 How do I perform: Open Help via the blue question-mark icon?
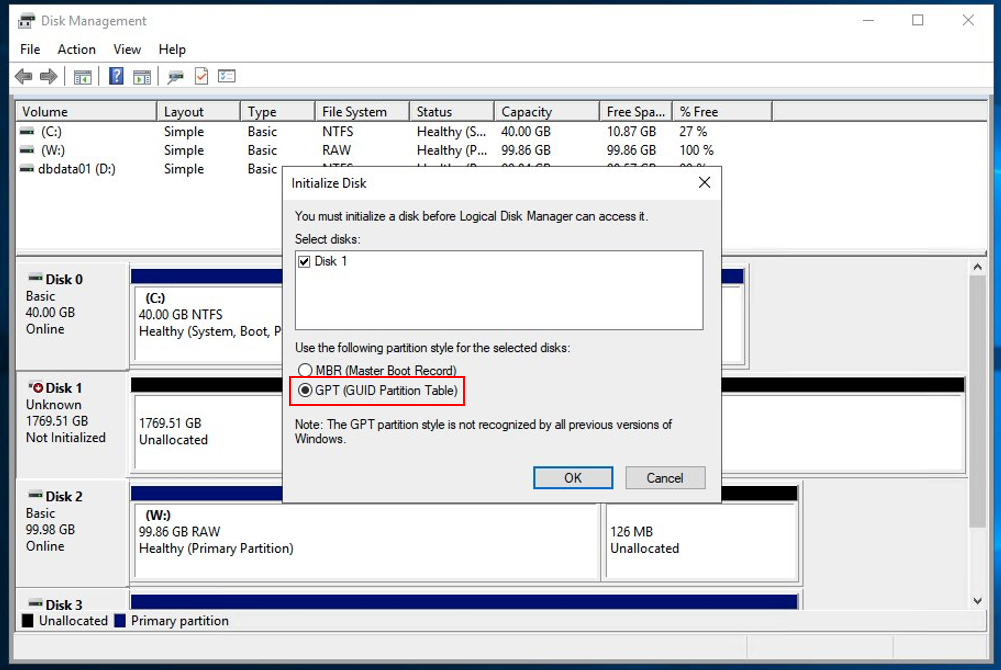click(116, 77)
